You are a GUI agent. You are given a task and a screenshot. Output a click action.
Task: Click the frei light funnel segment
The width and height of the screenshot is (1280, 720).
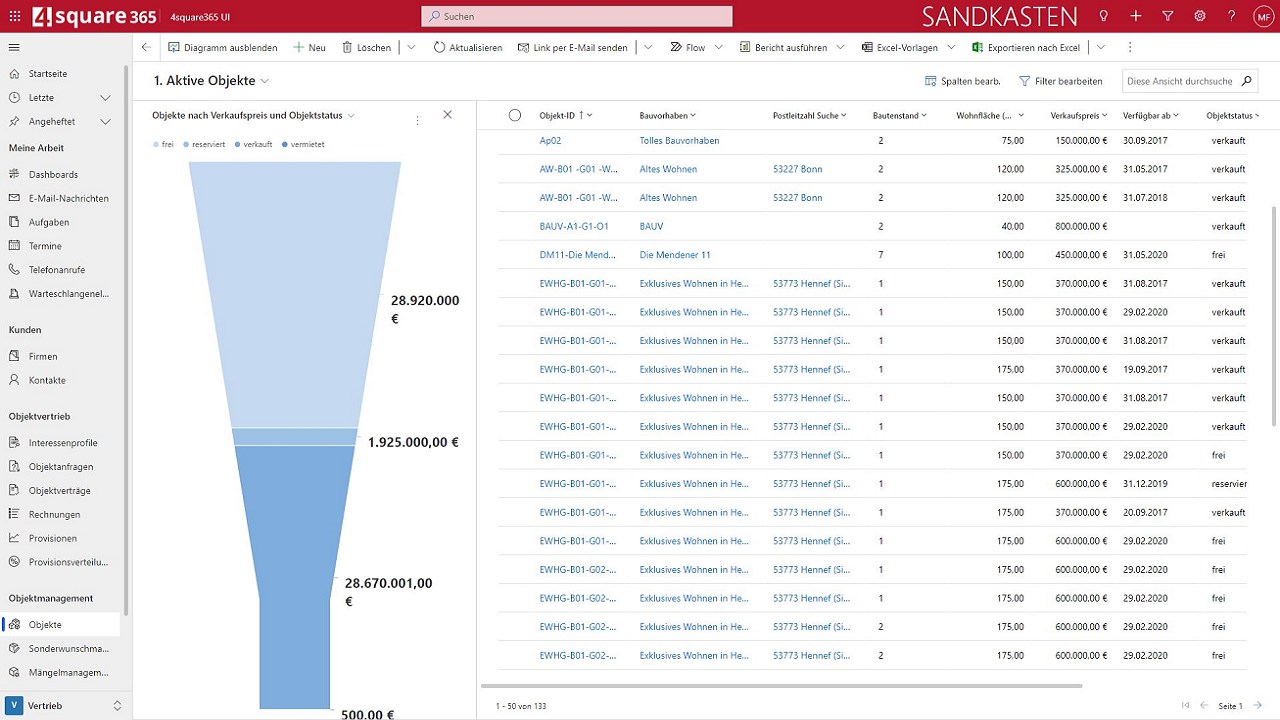click(x=295, y=295)
